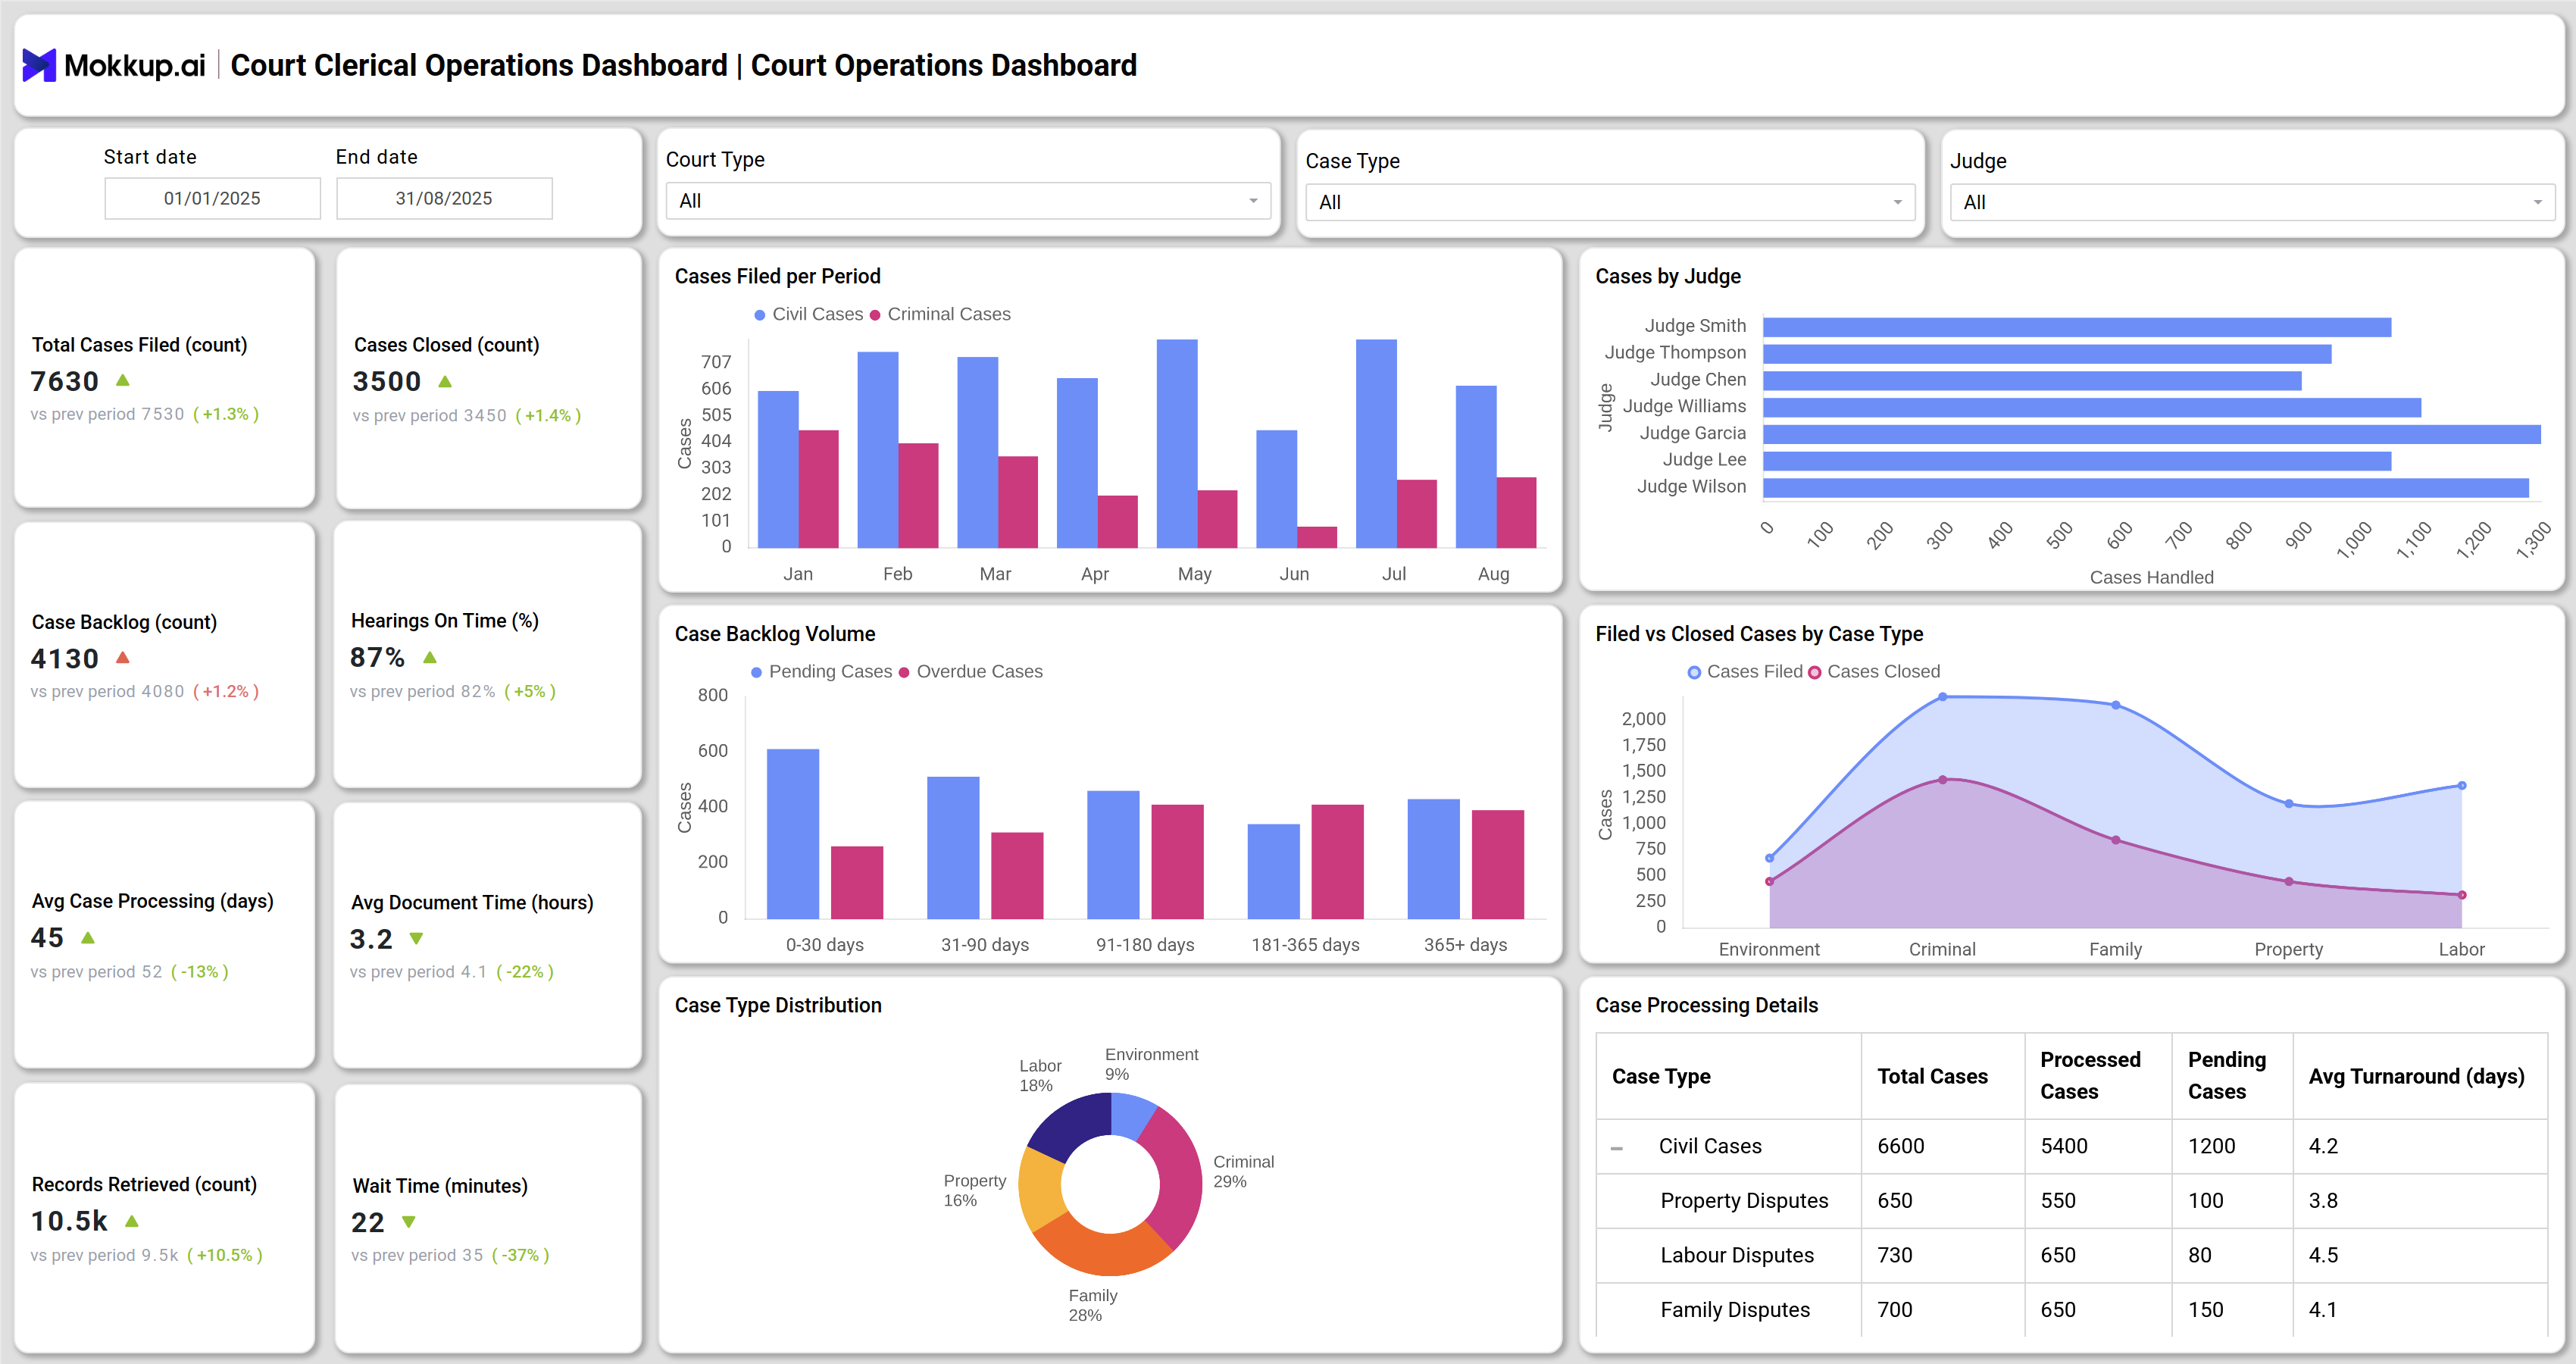
Task: Click the Cases Closed value 3500
Action: pyautogui.click(x=387, y=381)
